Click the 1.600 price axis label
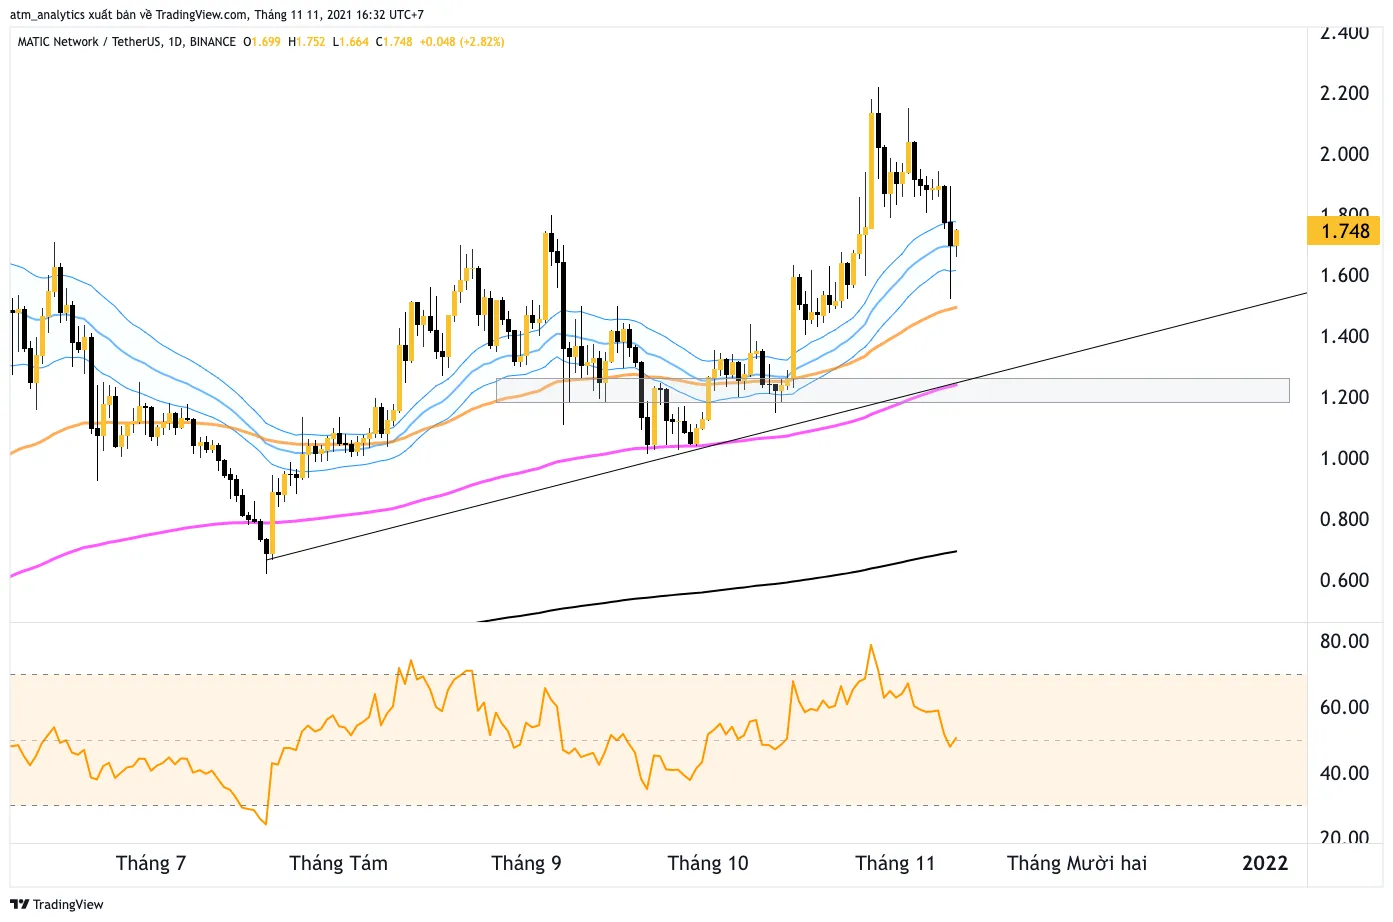Screen dimensions: 1393x922 point(1344,275)
